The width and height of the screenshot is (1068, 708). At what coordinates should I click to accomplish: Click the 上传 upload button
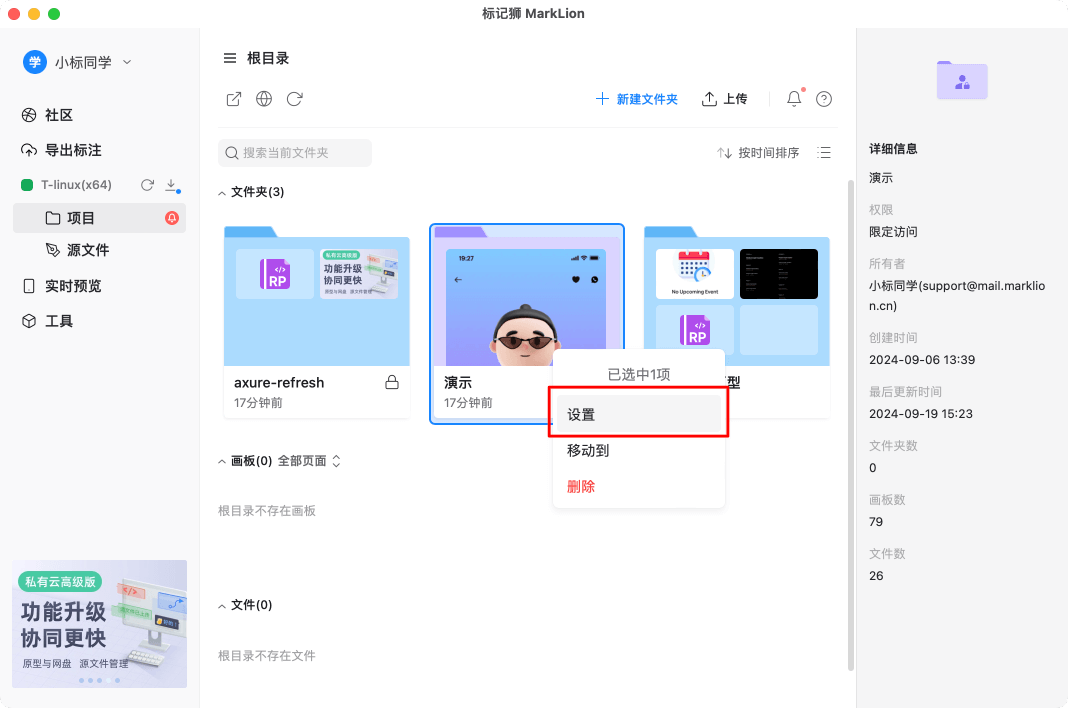click(x=725, y=99)
